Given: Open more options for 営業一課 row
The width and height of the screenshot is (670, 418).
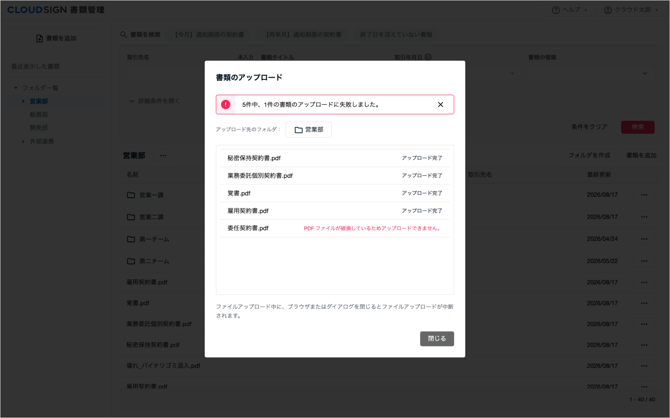Looking at the screenshot, I should [x=644, y=194].
